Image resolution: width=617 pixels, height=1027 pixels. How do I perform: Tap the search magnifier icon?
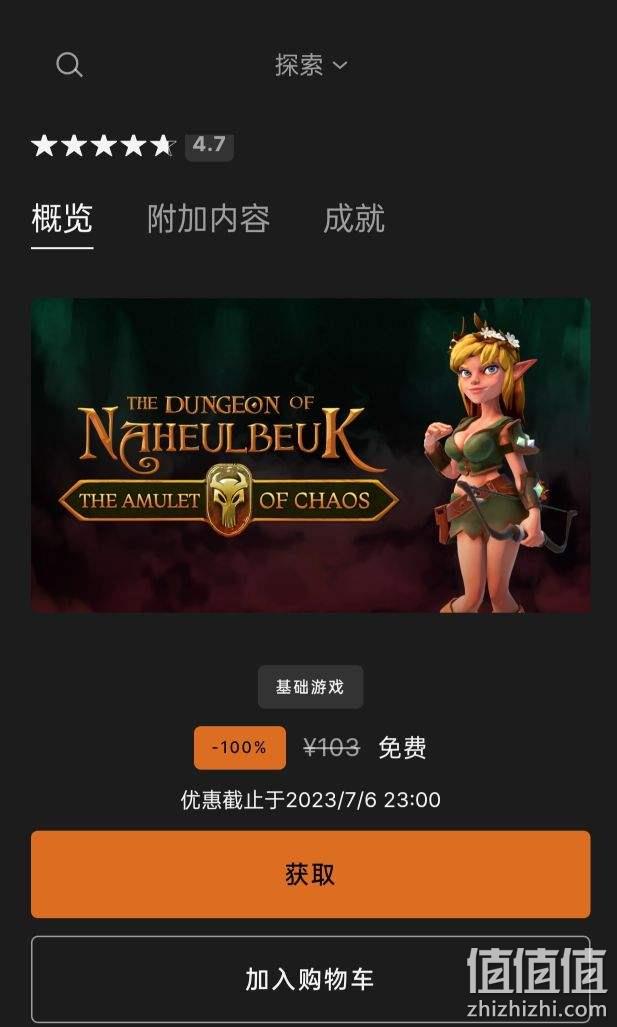[69, 65]
